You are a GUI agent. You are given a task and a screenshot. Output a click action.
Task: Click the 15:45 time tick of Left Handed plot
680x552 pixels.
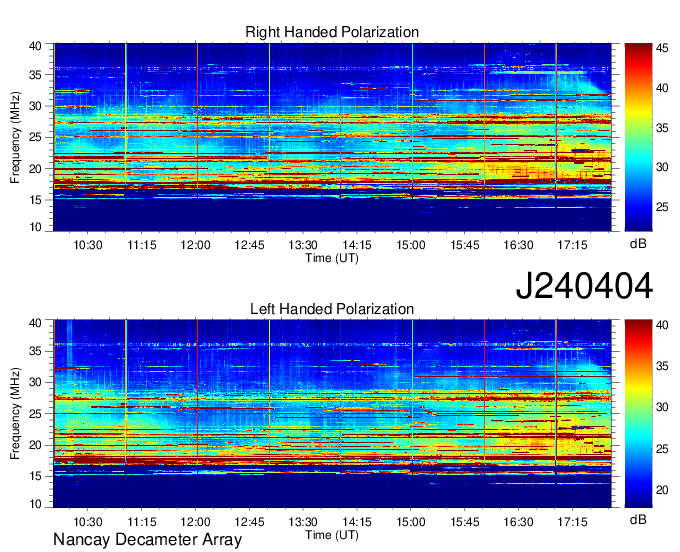(465, 522)
